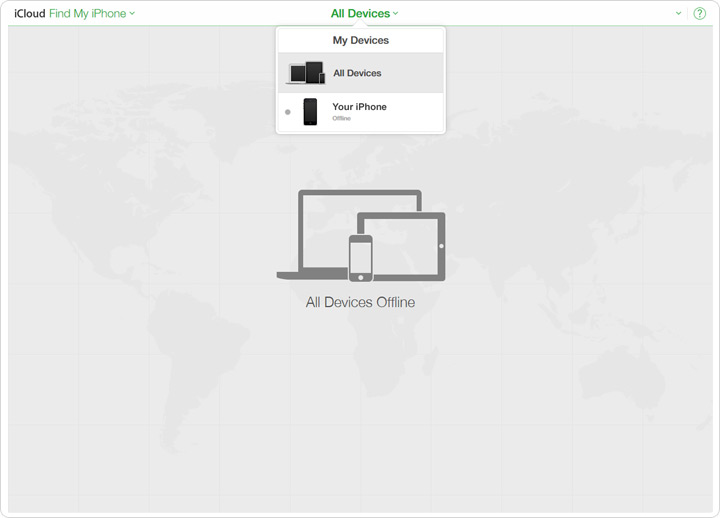Expand the account chevron beside help

tap(678, 13)
